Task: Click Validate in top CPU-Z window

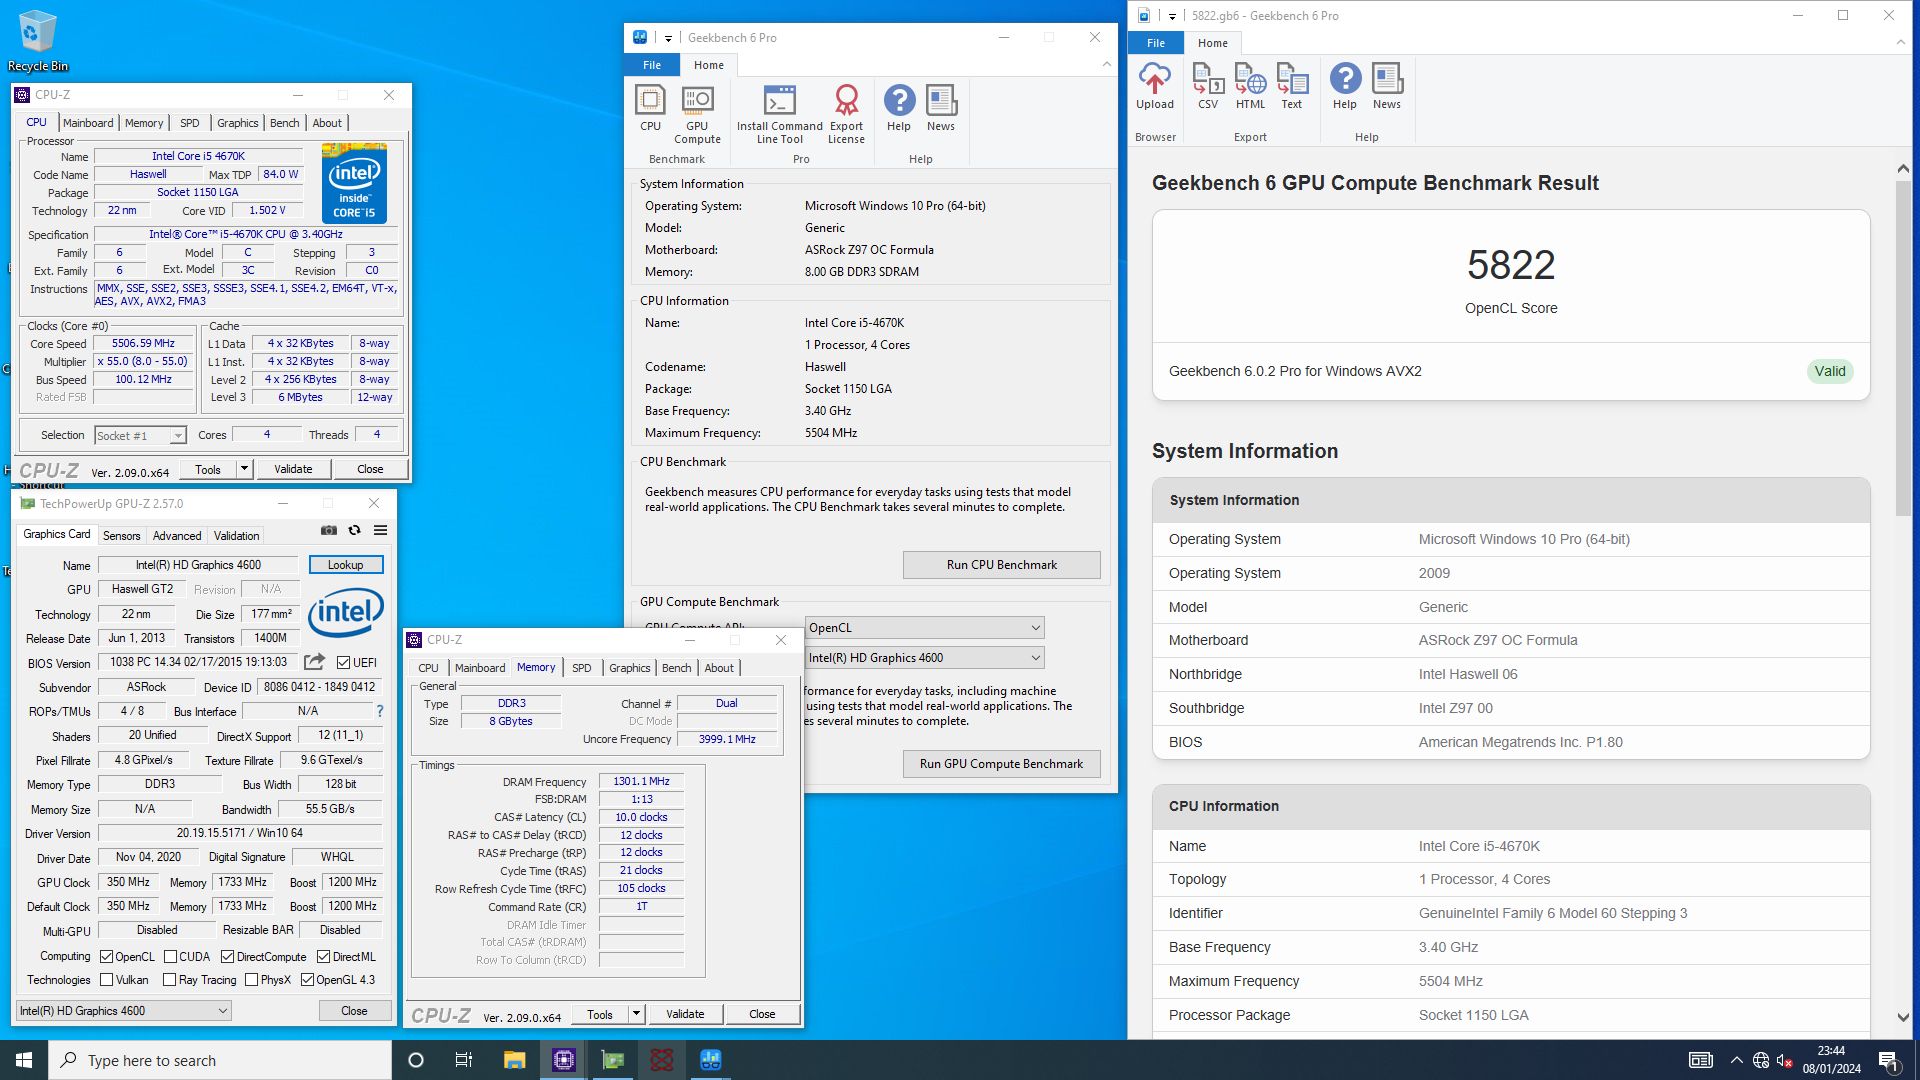Action: coord(293,469)
